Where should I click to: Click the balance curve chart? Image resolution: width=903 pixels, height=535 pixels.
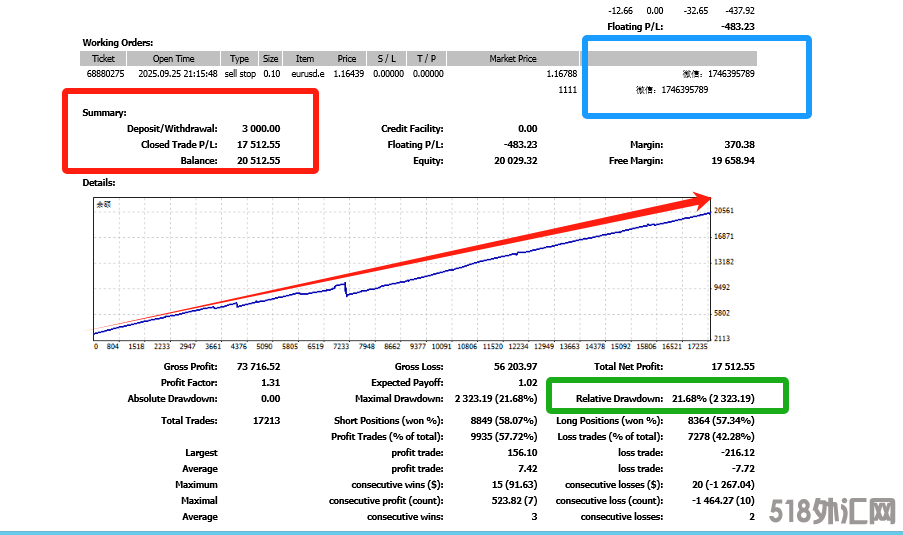click(400, 270)
